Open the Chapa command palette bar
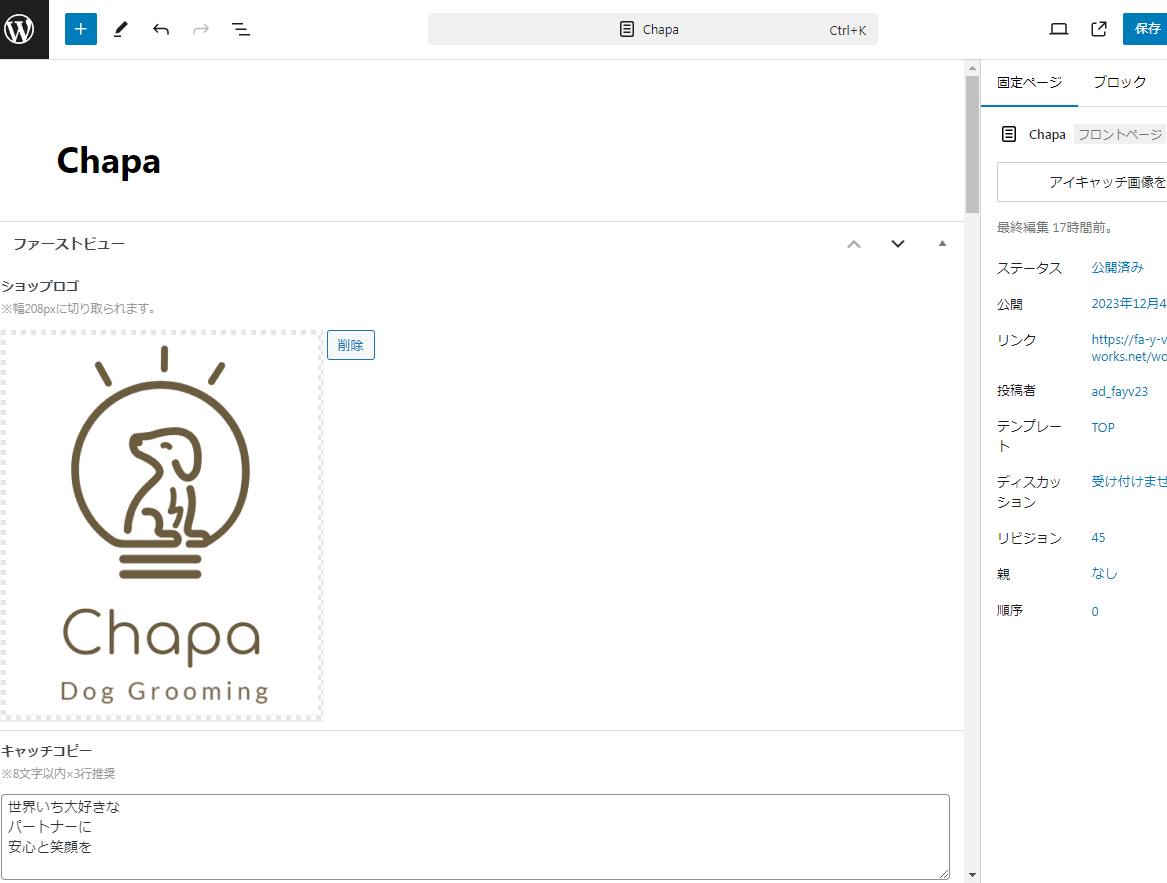 pos(653,29)
